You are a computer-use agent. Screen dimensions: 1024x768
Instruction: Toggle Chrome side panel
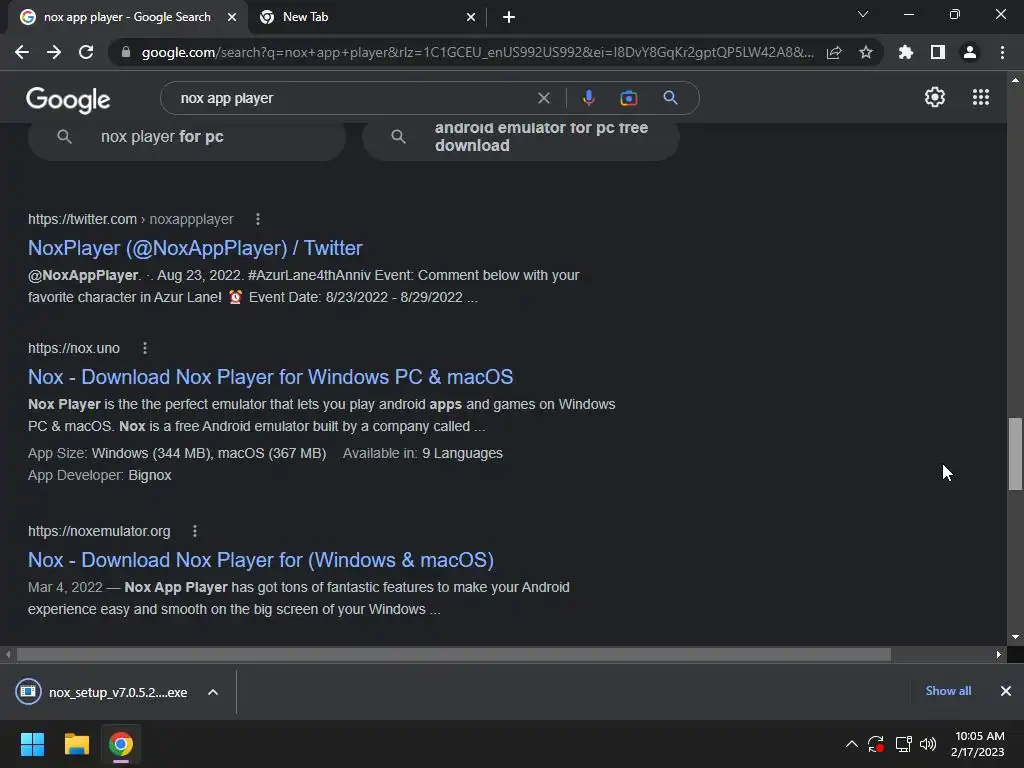click(938, 52)
